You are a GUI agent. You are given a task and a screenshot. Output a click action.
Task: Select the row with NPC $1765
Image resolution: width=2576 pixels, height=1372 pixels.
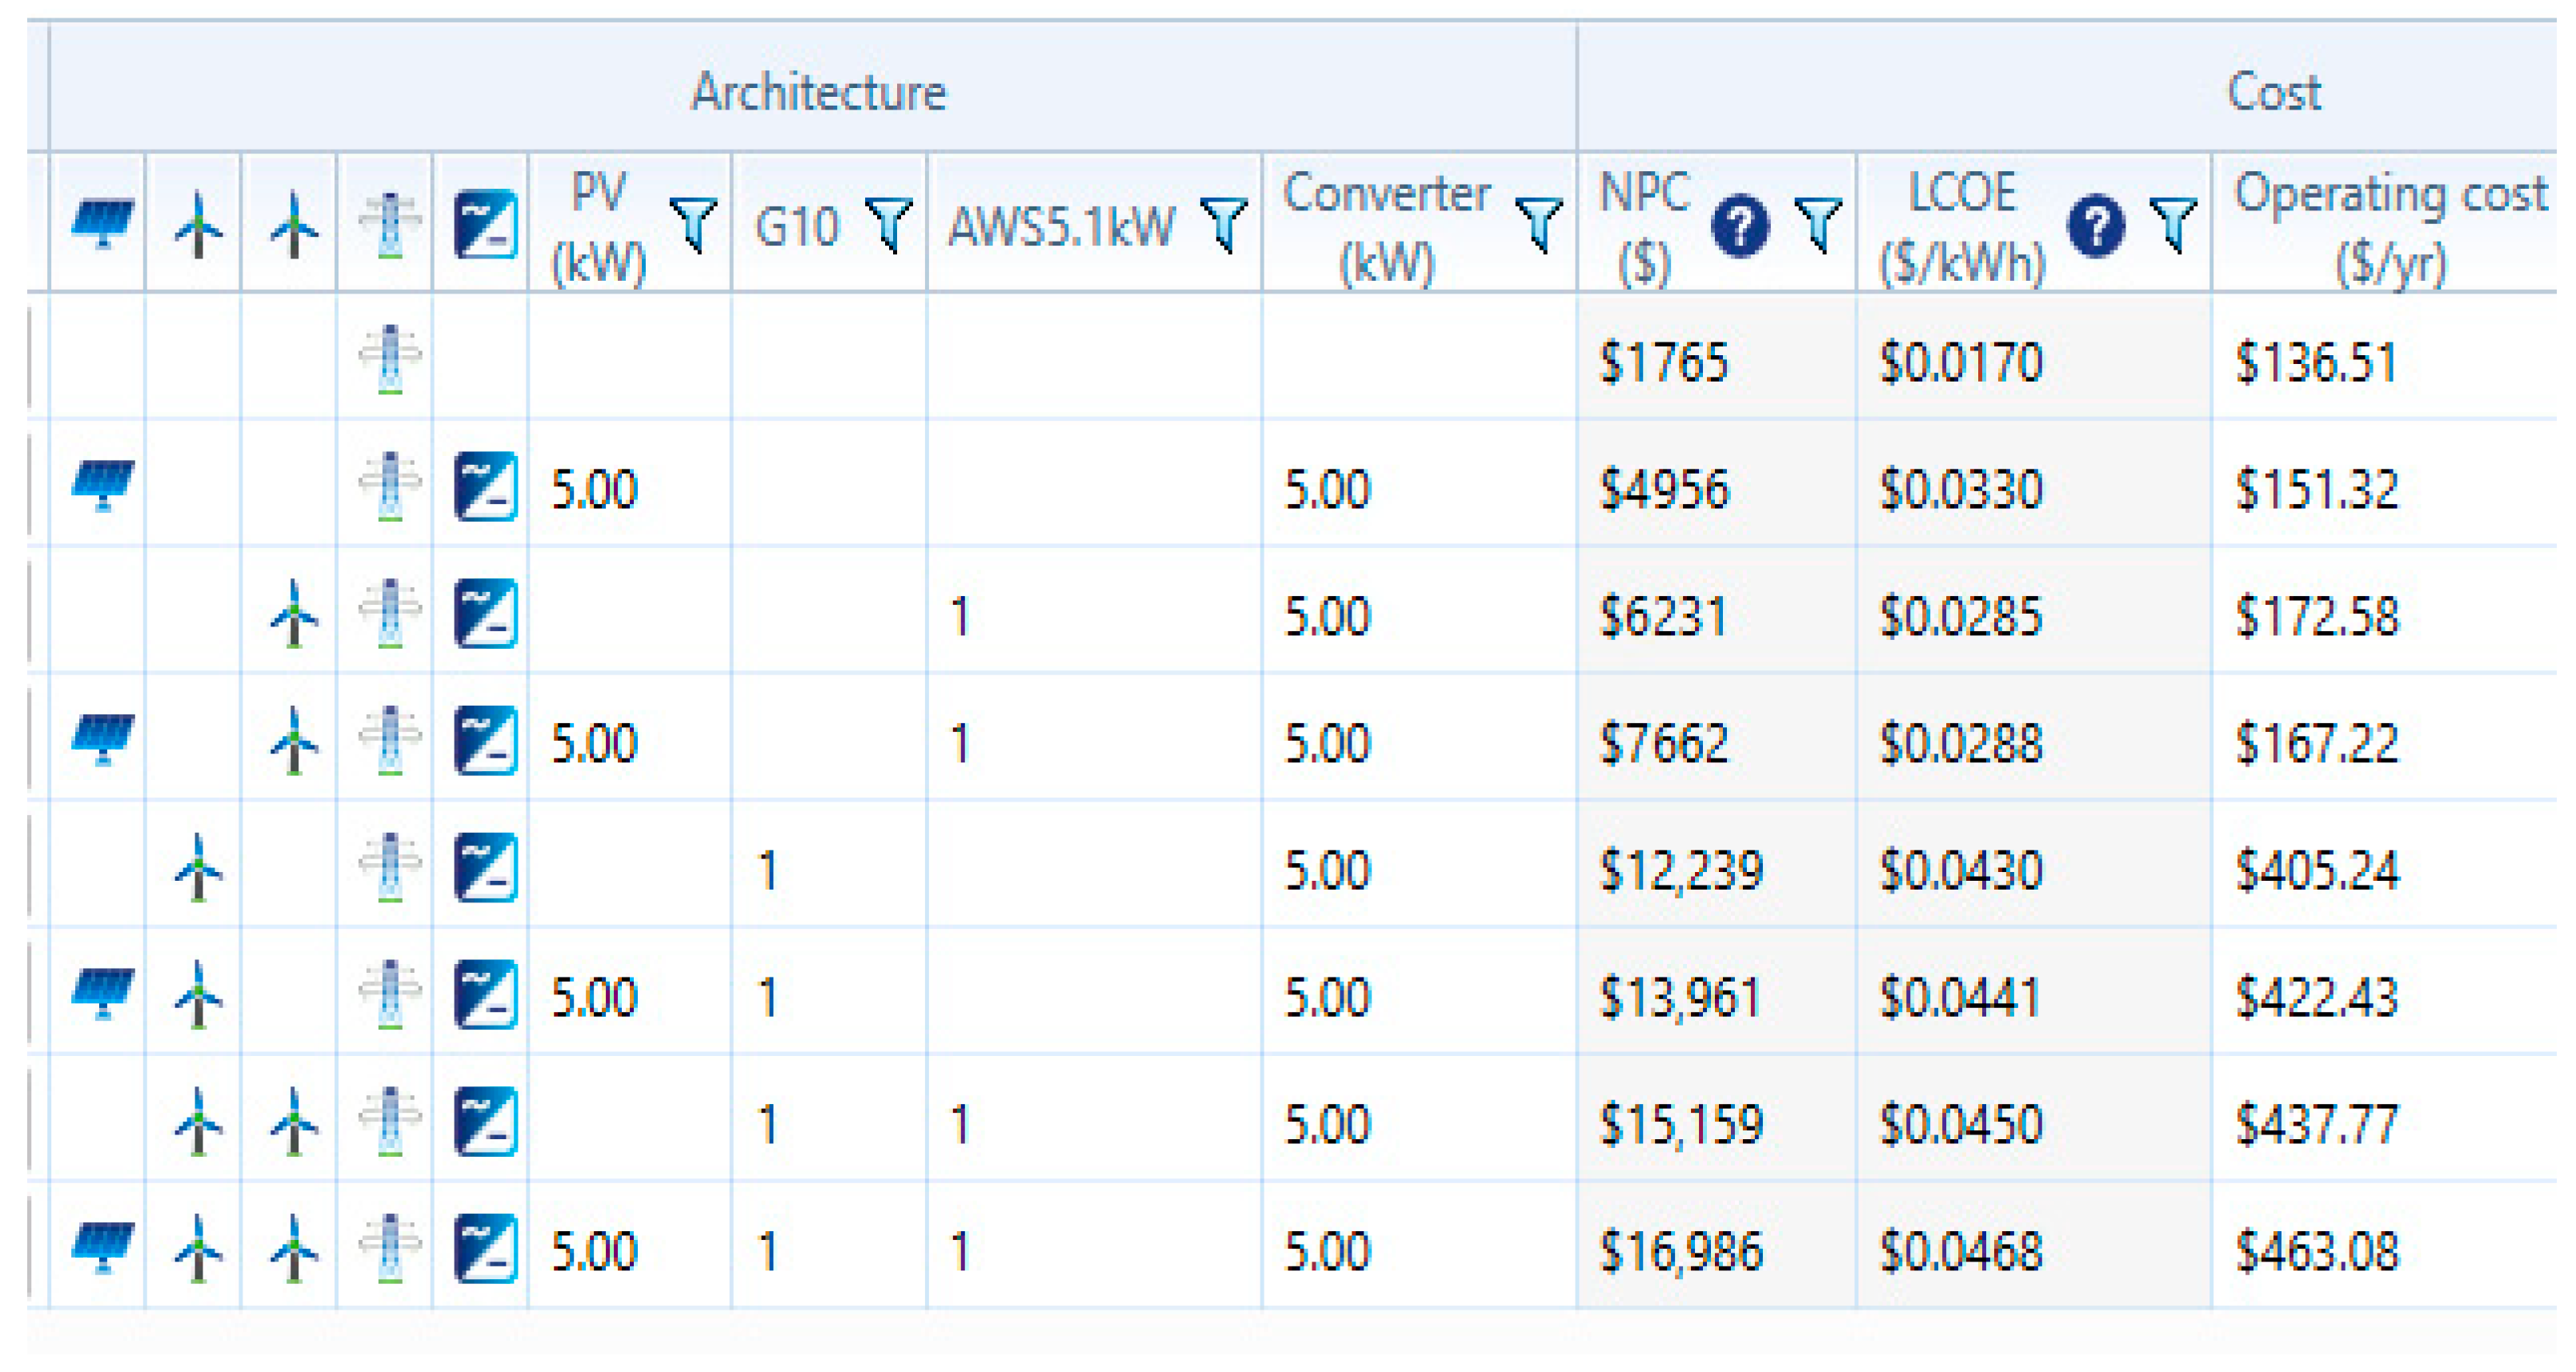click(1663, 362)
